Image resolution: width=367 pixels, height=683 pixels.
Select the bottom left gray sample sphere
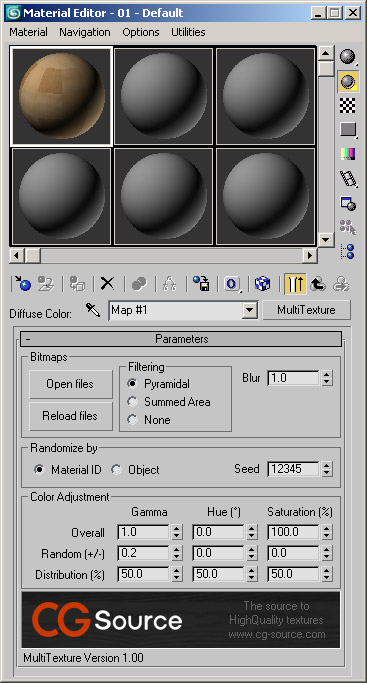tap(61, 196)
